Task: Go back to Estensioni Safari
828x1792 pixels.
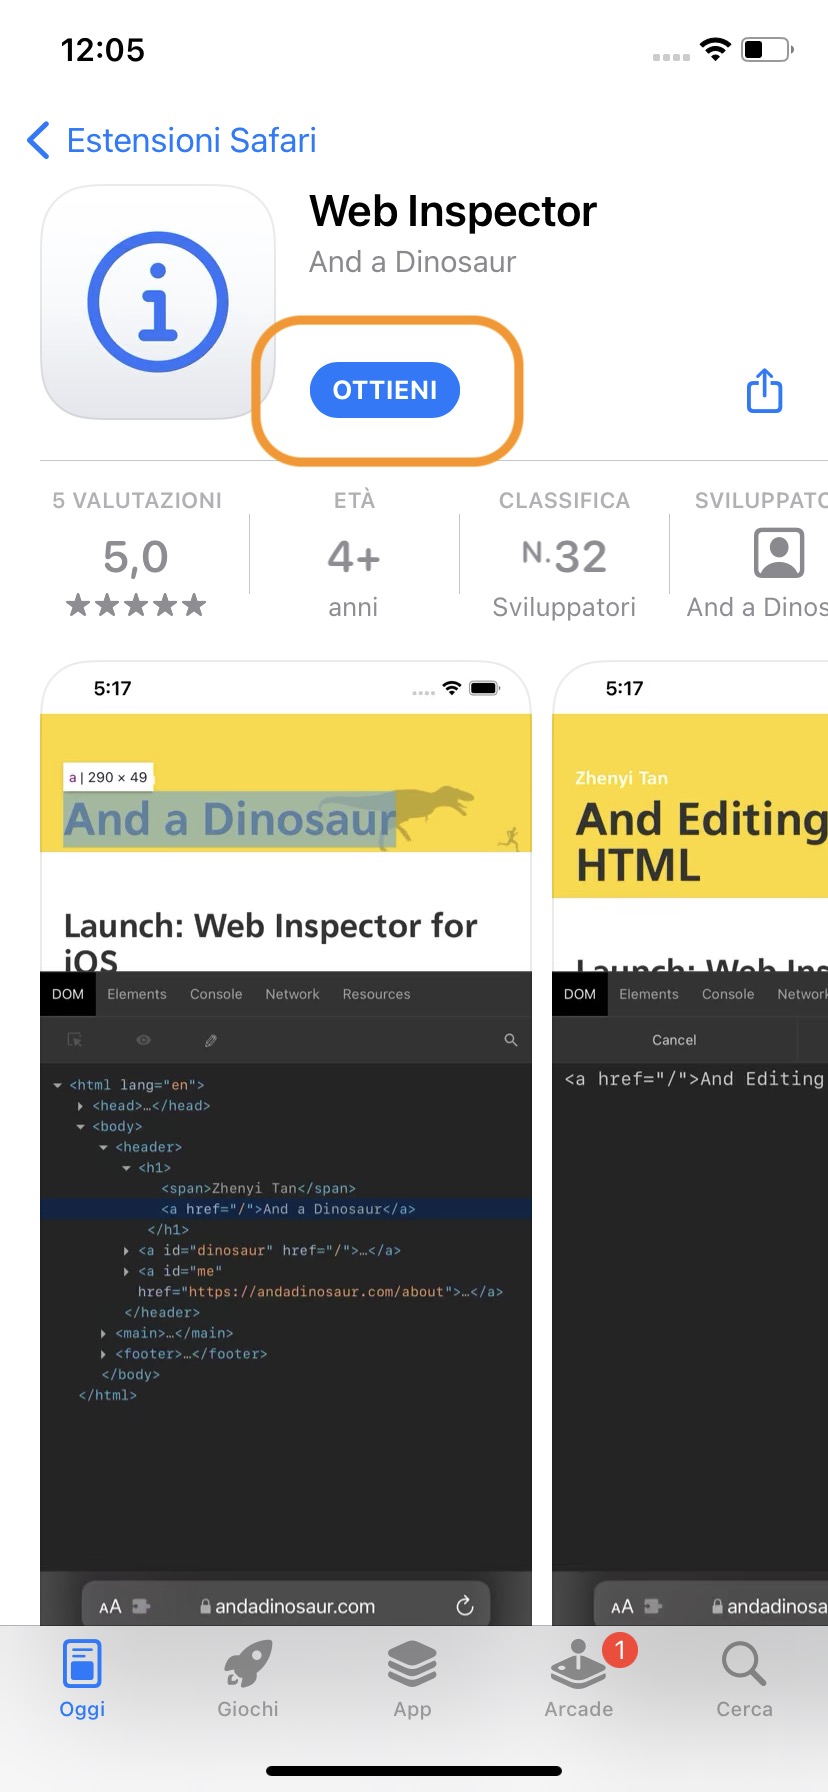Action: pyautogui.click(x=172, y=140)
